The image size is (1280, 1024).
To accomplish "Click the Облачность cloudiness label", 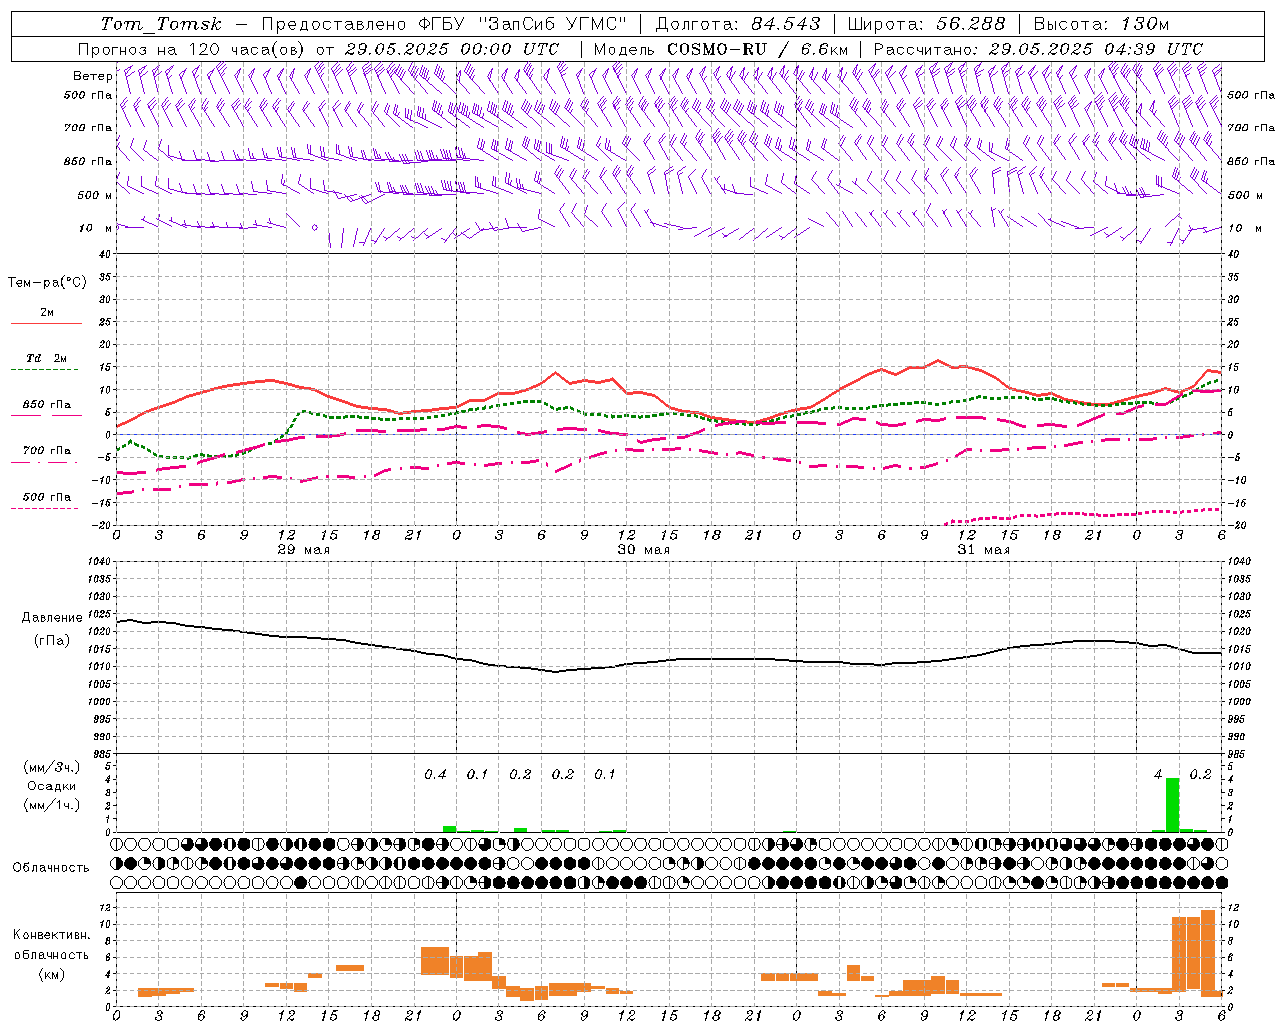I will tap(51, 867).
